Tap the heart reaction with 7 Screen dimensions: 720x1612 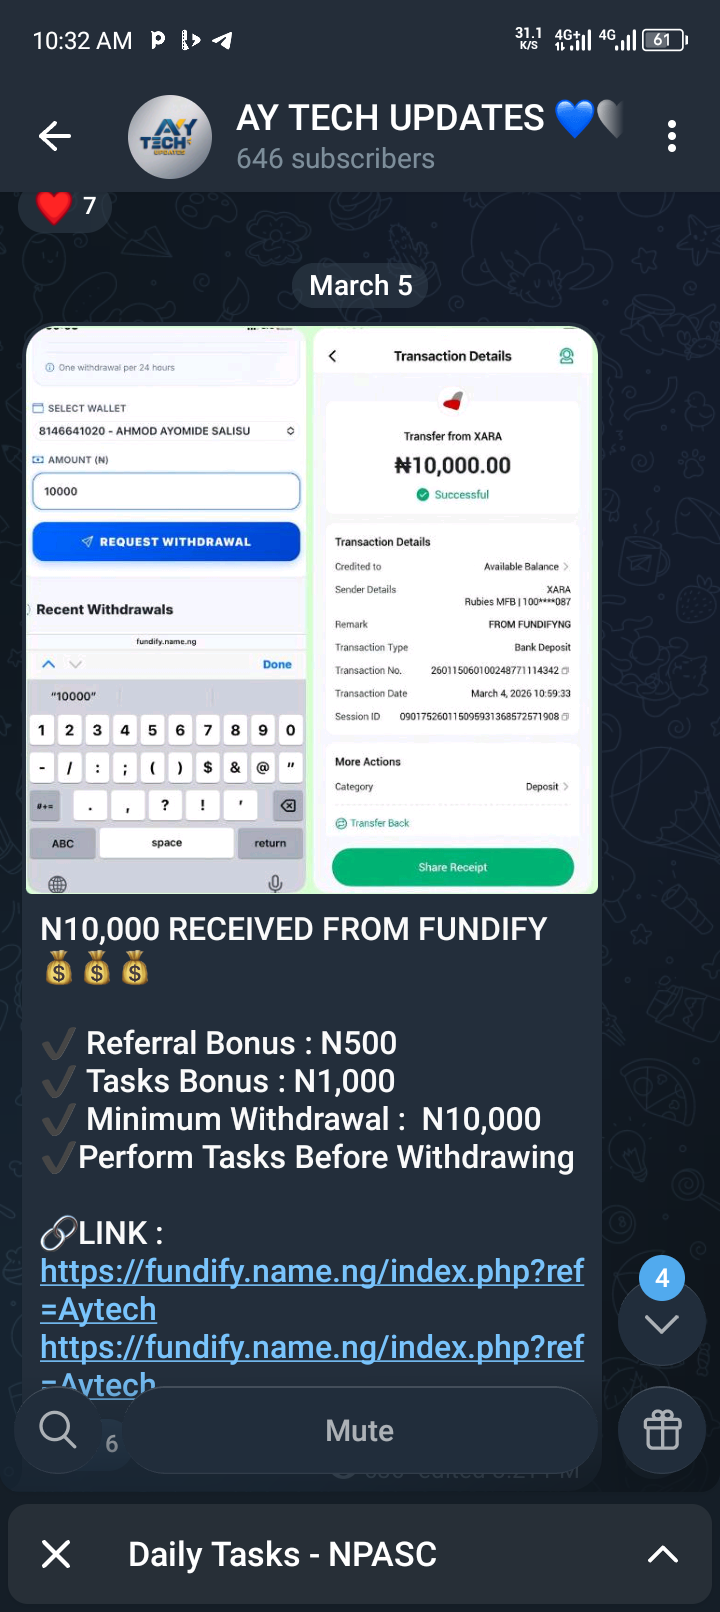click(67, 206)
